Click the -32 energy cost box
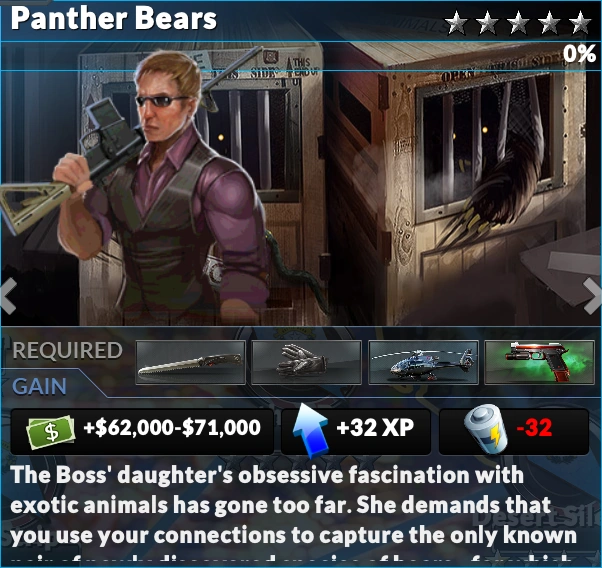 (x=514, y=432)
